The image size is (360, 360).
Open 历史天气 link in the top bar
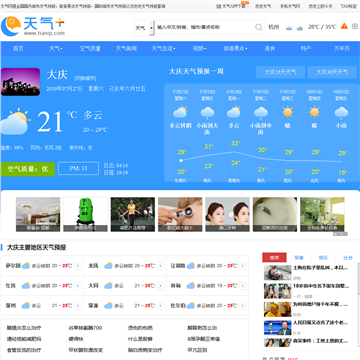[263, 6]
